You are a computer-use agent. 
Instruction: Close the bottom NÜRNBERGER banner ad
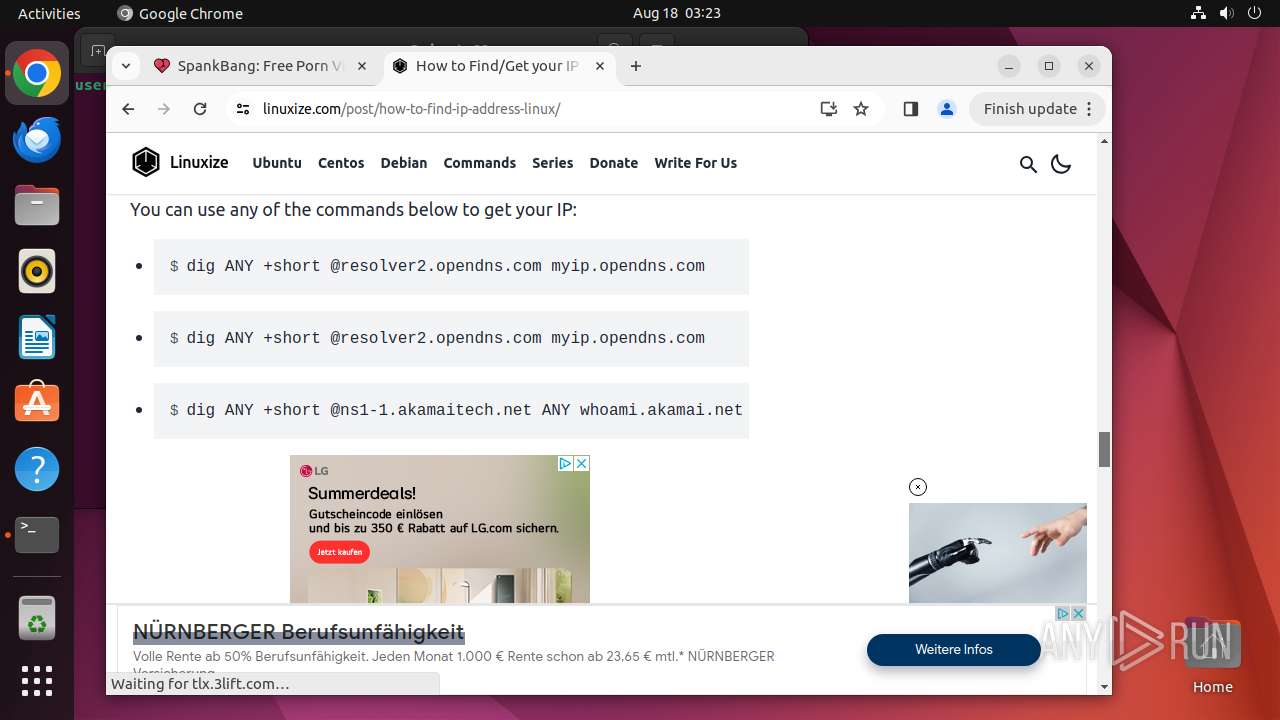point(1078,613)
